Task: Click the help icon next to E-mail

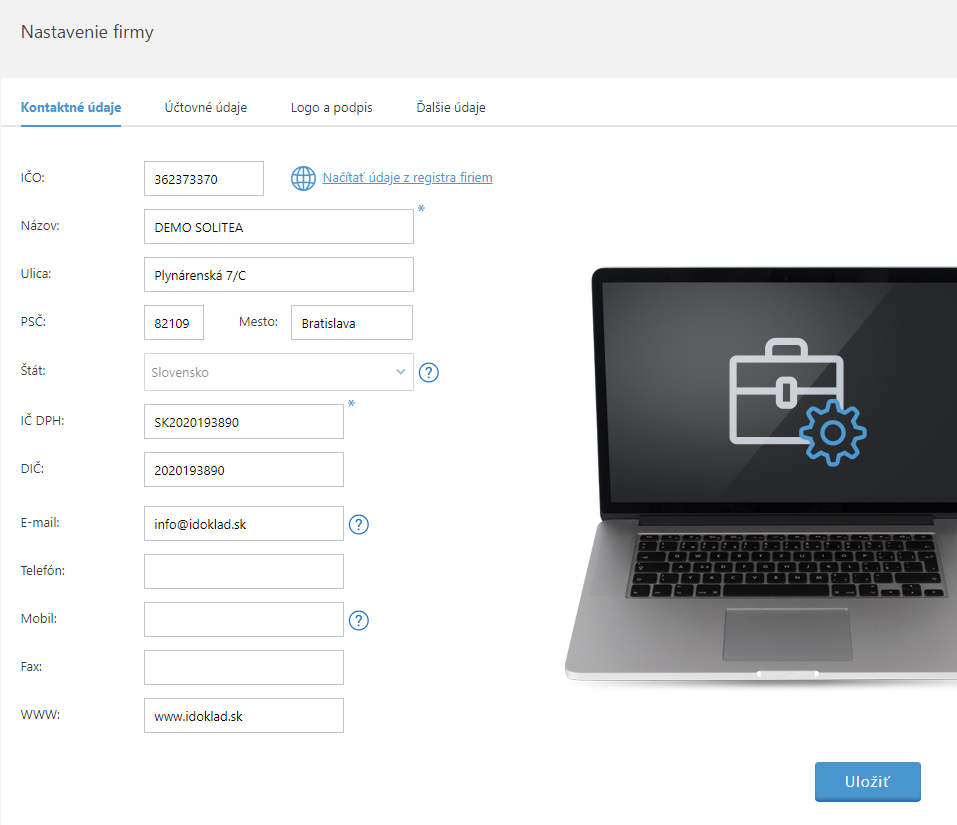Action: tap(359, 524)
